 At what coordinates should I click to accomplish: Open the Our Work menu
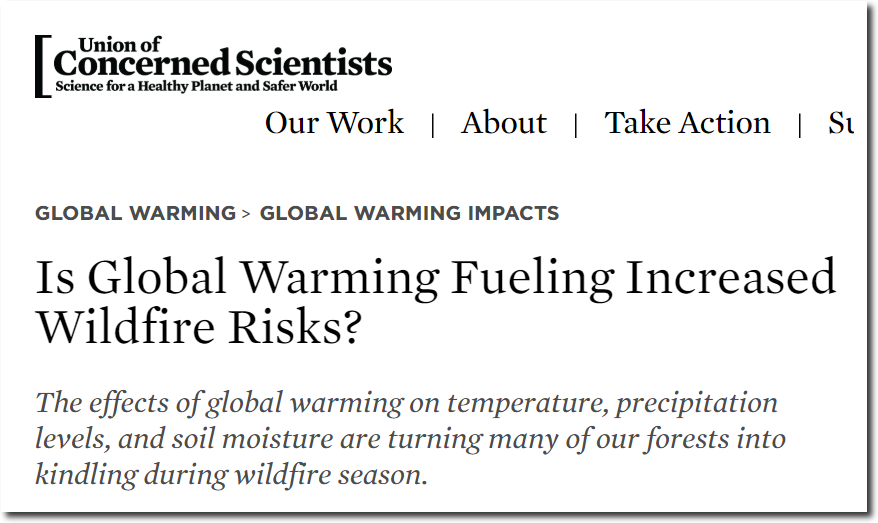[x=334, y=123]
